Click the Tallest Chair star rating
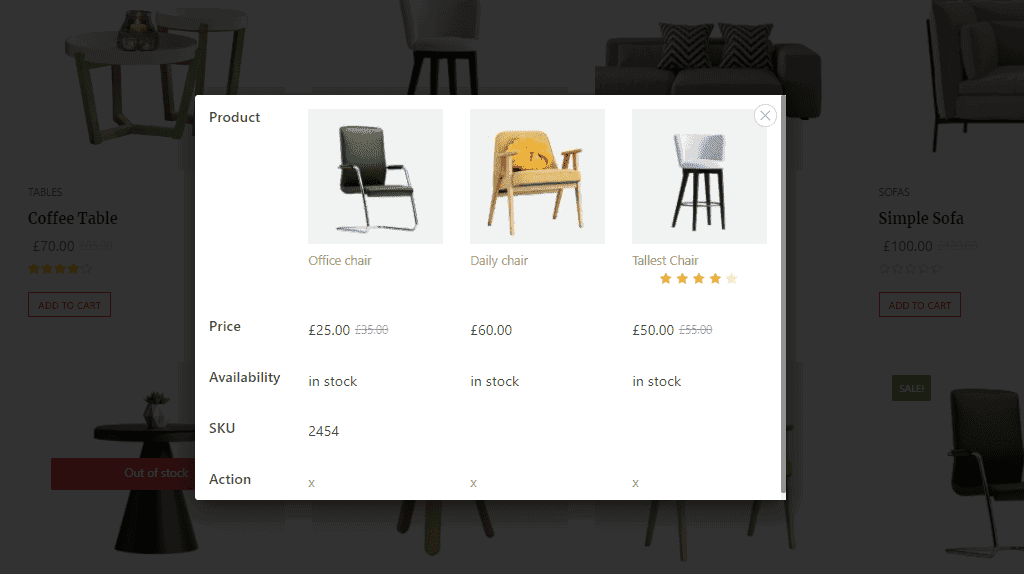 click(x=698, y=279)
